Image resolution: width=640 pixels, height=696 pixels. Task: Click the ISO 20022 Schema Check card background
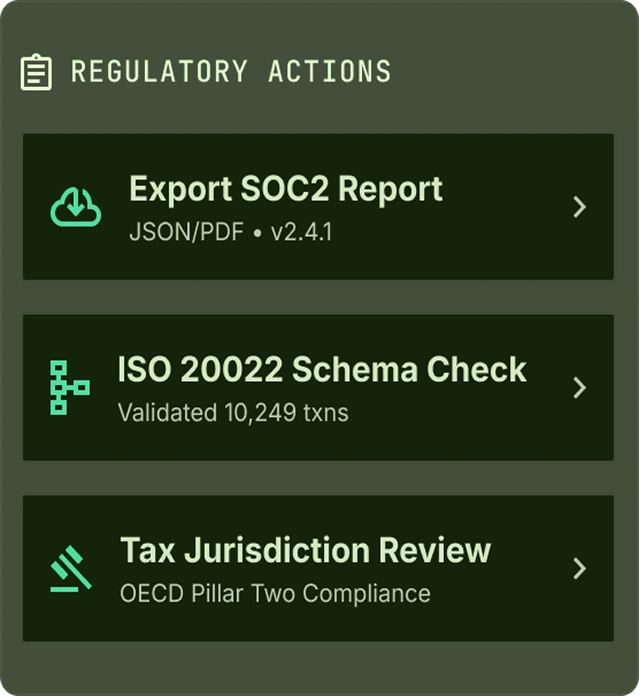pyautogui.click(x=318, y=388)
